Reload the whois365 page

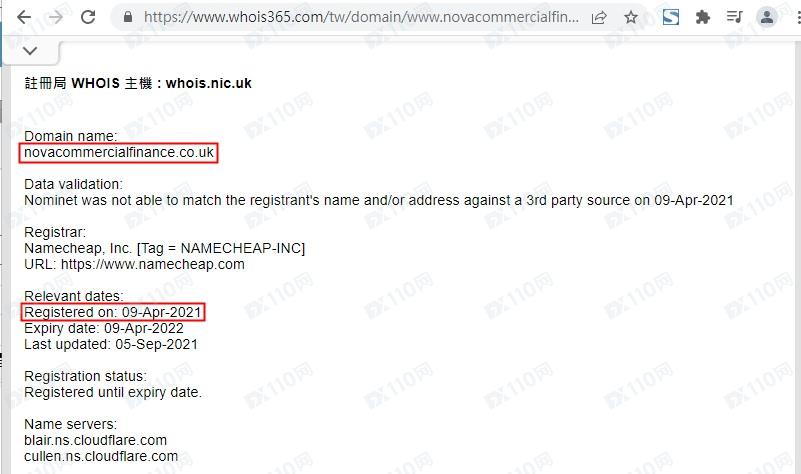pos(88,17)
